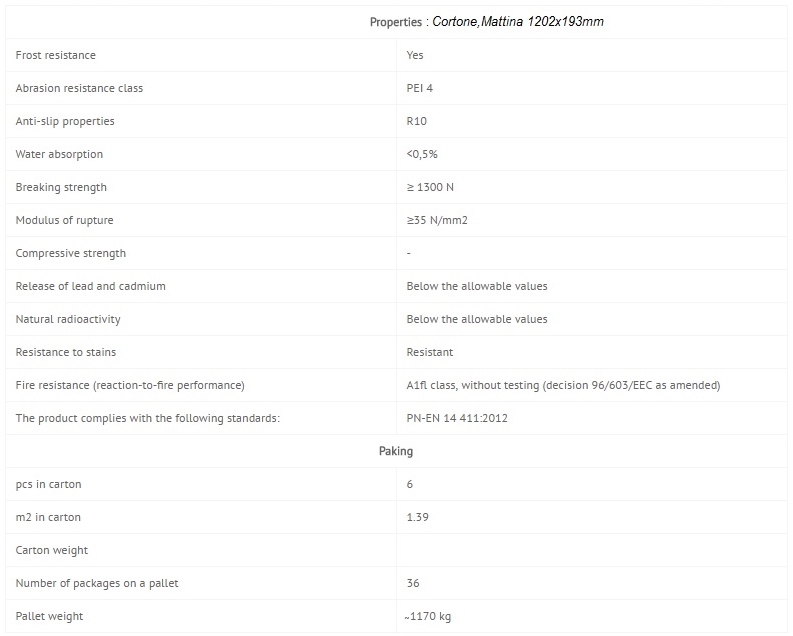This screenshot has width=793, height=636.
Task: Select the 1.39 m2 in carton value
Action: pos(418,517)
